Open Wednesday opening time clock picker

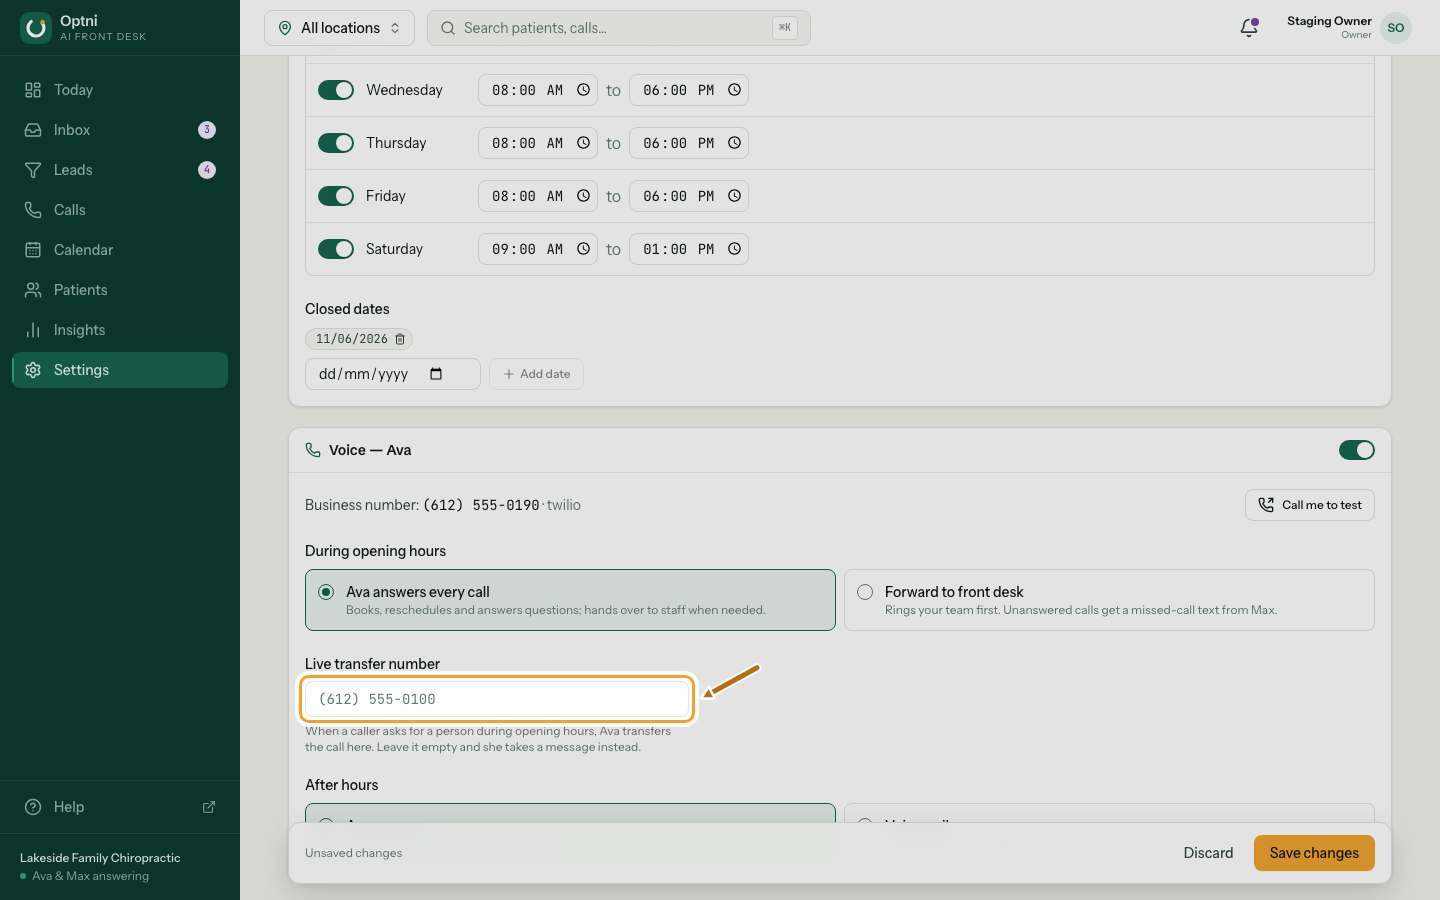coord(583,90)
